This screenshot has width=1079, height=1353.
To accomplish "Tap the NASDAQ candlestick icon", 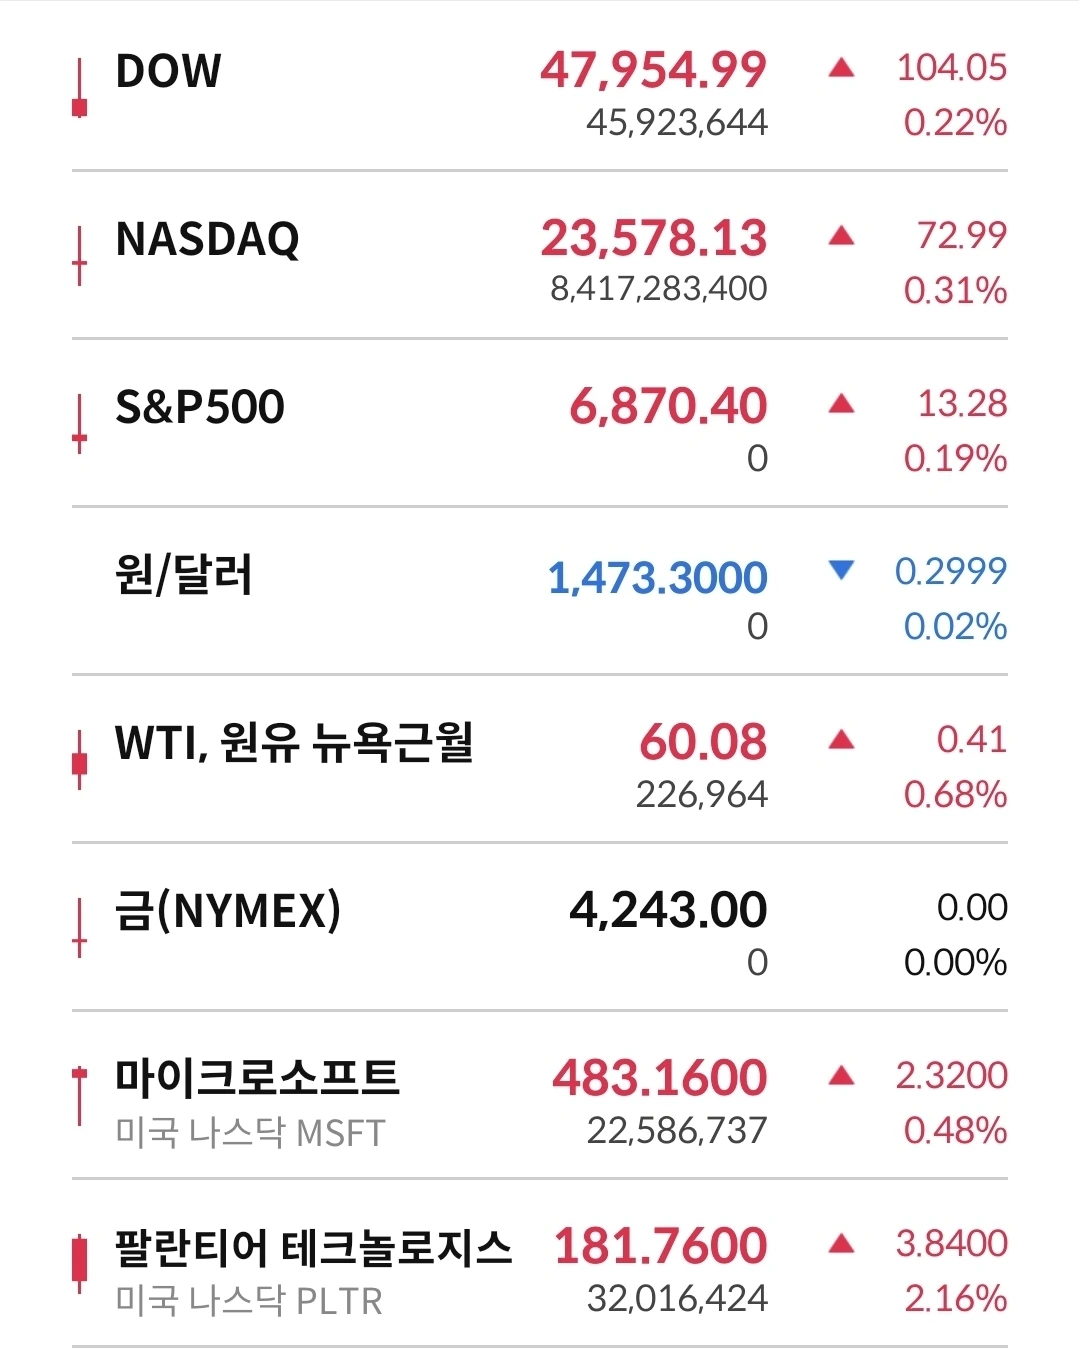I will [x=79, y=257].
